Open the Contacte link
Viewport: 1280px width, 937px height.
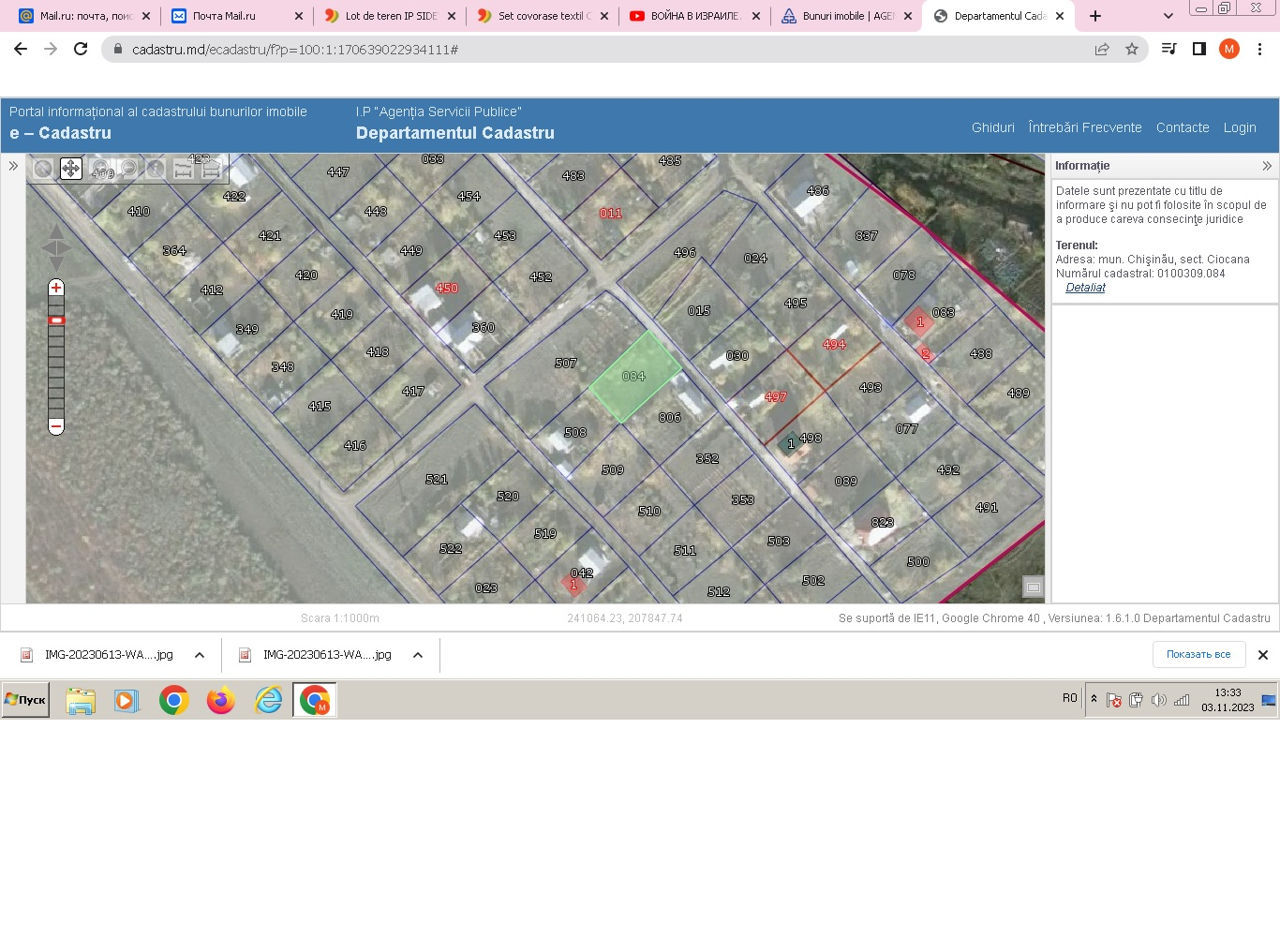1182,127
